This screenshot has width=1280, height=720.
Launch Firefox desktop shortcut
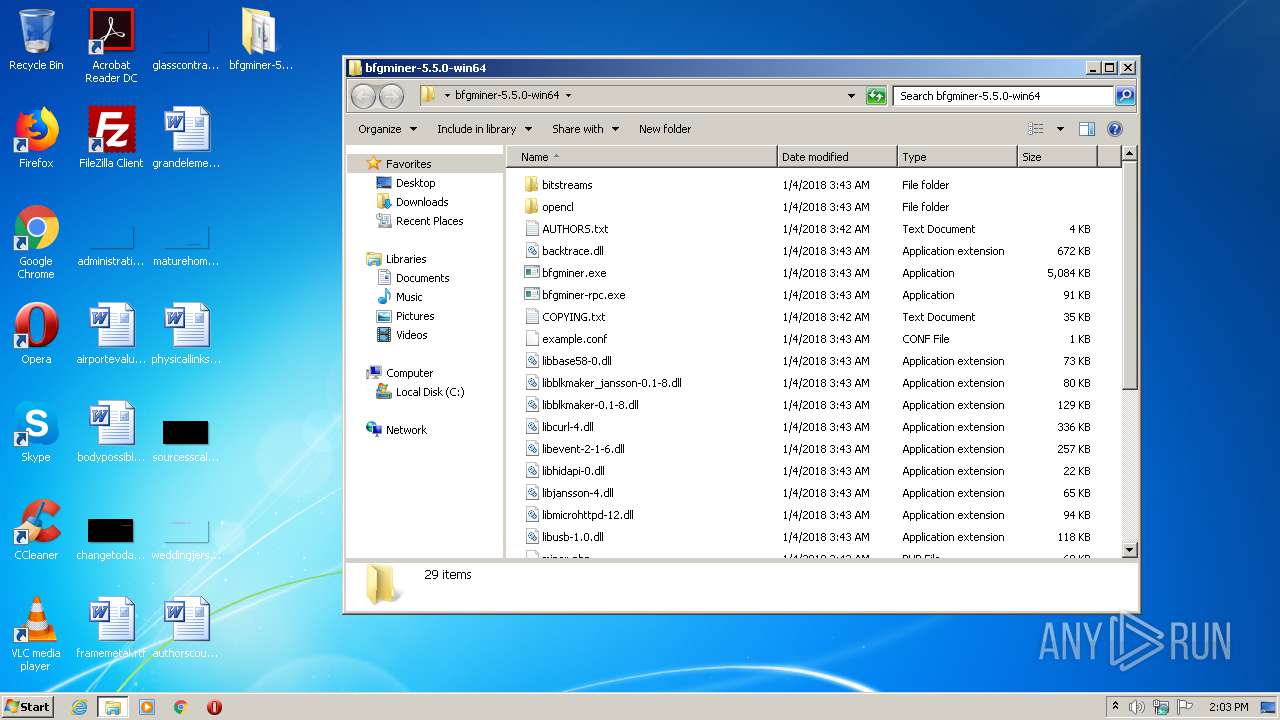tap(36, 138)
